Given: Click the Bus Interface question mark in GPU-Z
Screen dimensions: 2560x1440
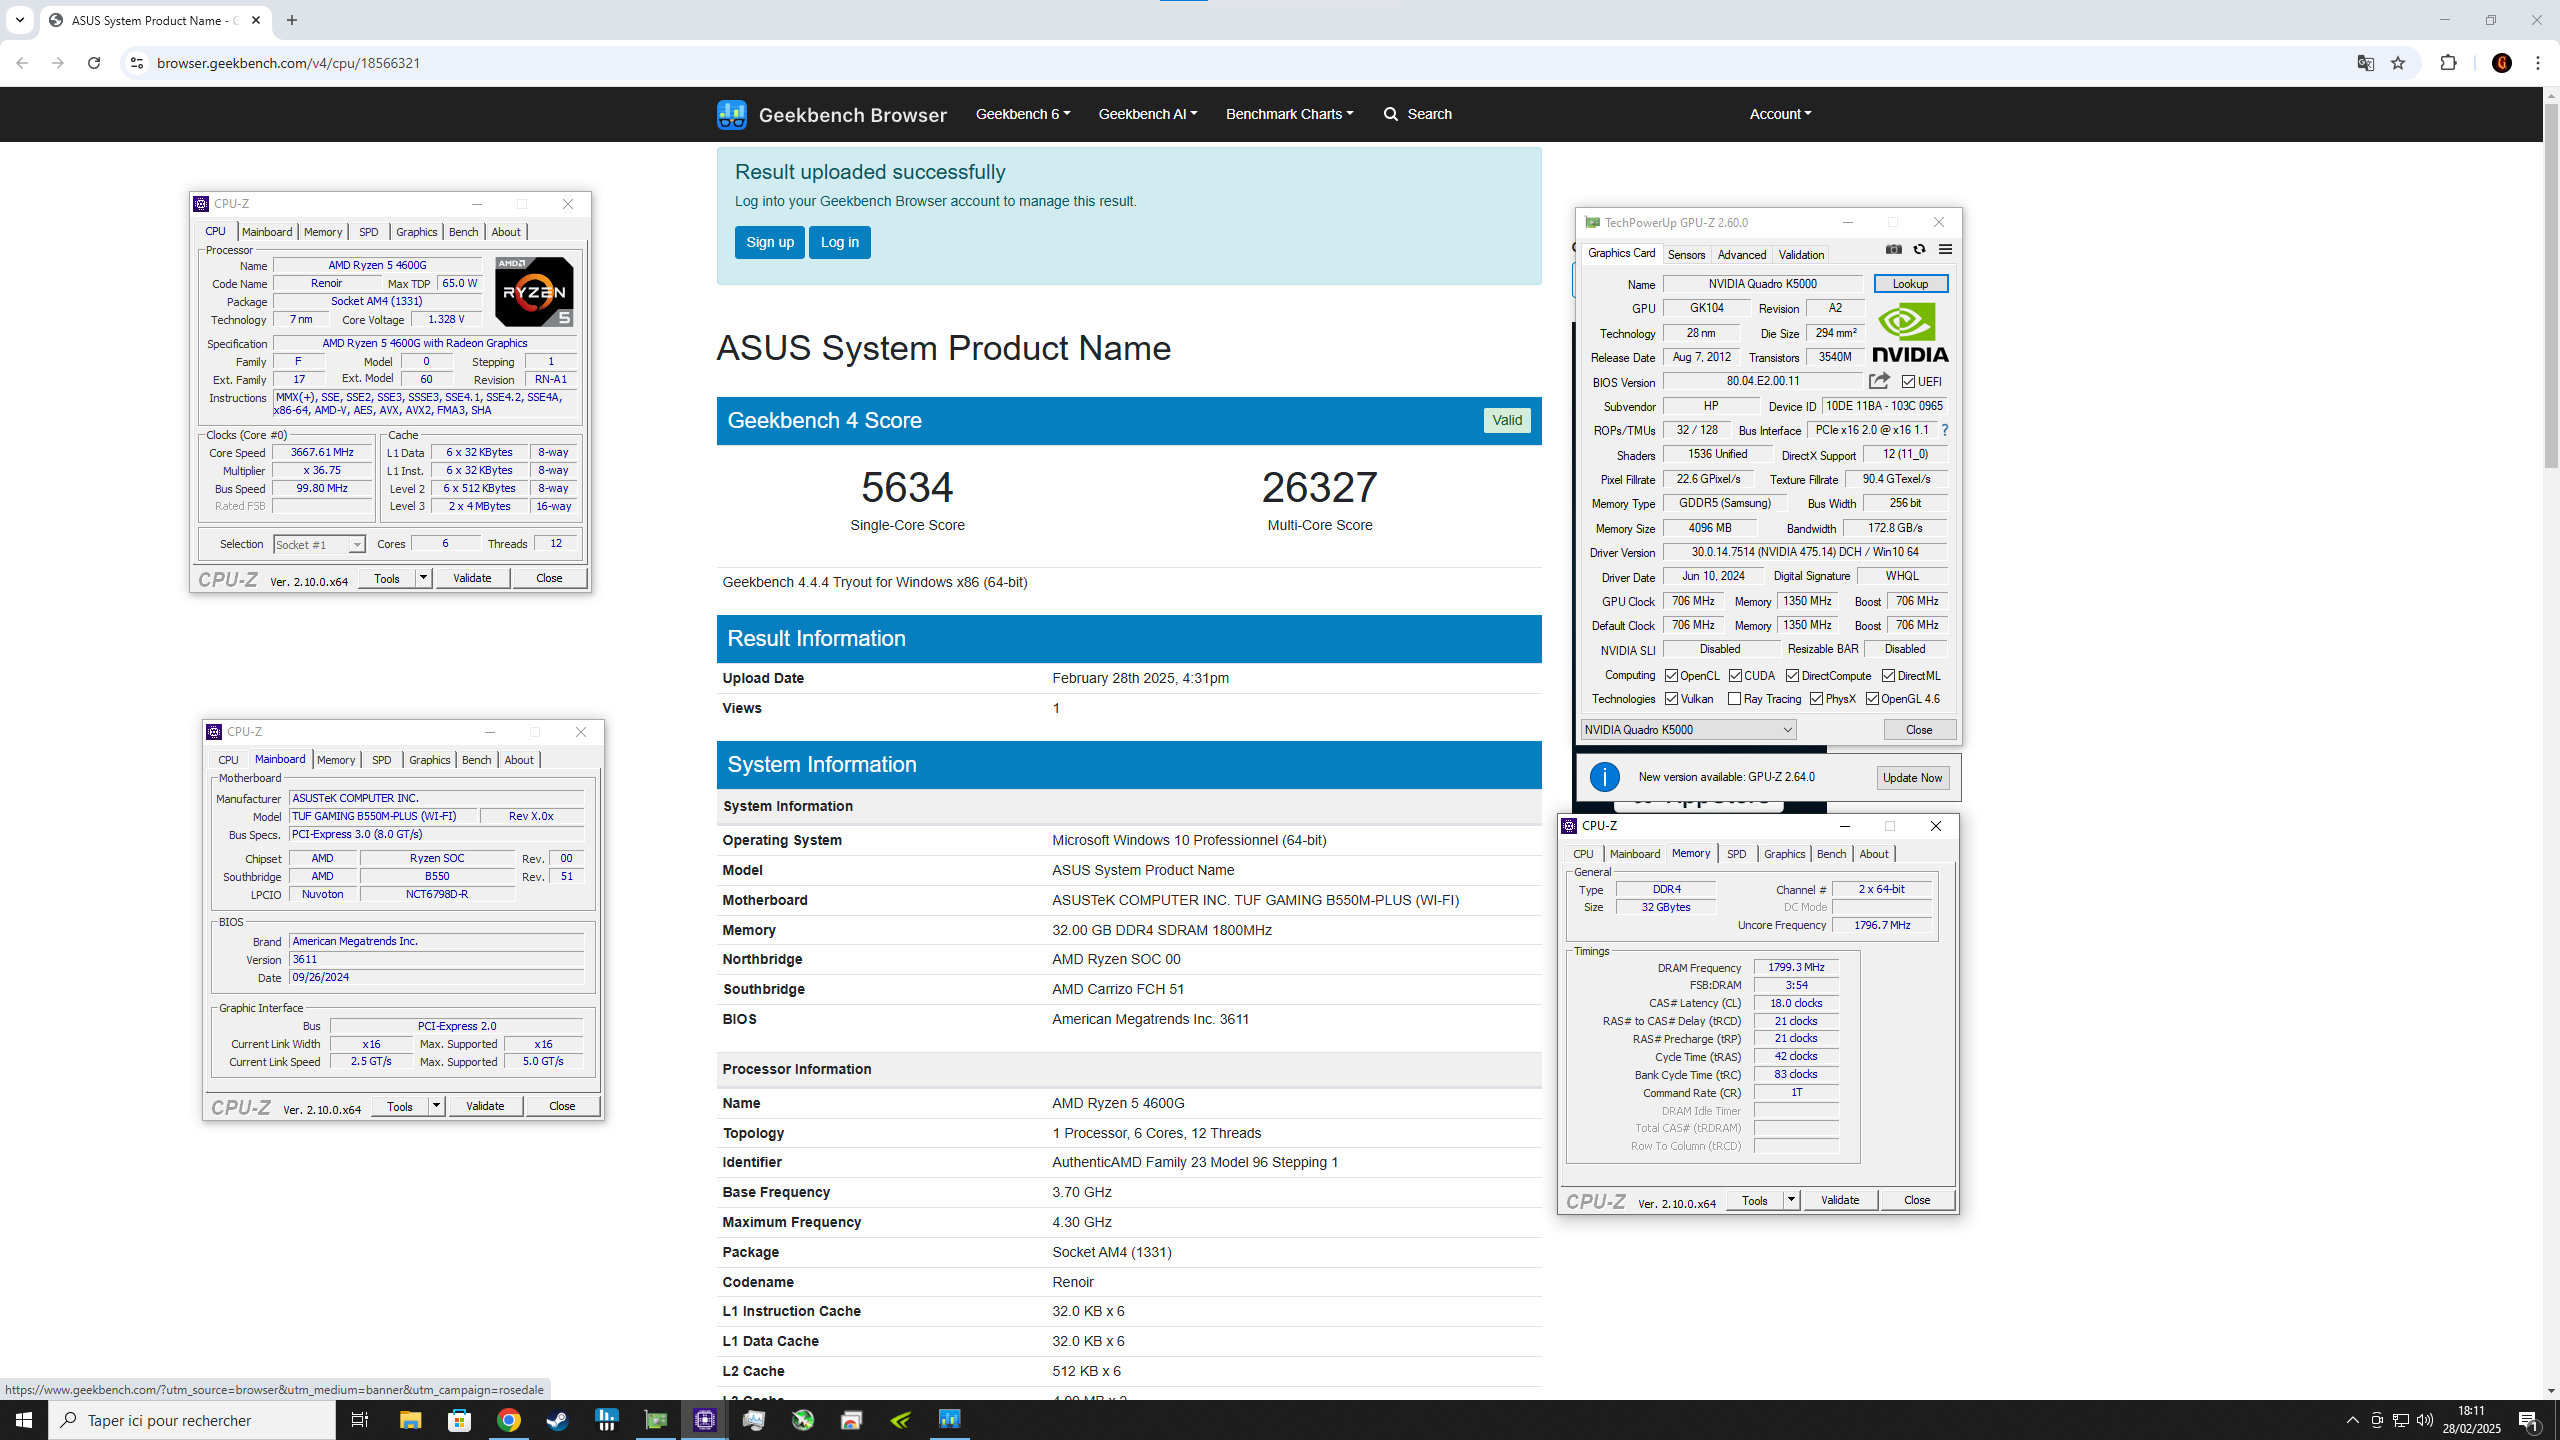Looking at the screenshot, I should pyautogui.click(x=1945, y=430).
